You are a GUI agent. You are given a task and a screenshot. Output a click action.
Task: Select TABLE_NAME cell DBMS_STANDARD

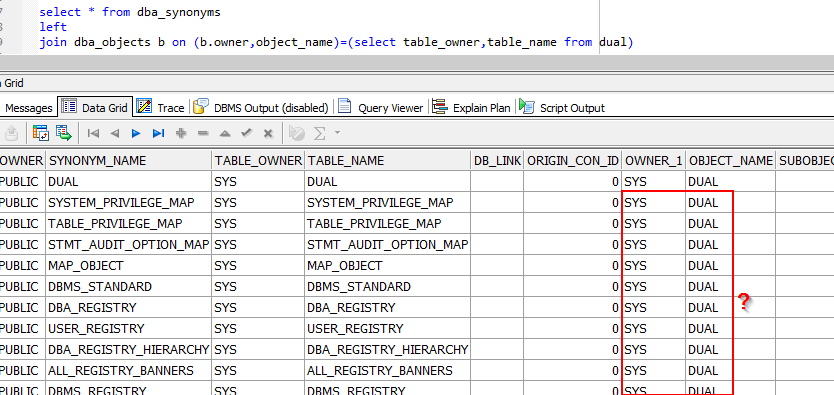pyautogui.click(x=387, y=287)
